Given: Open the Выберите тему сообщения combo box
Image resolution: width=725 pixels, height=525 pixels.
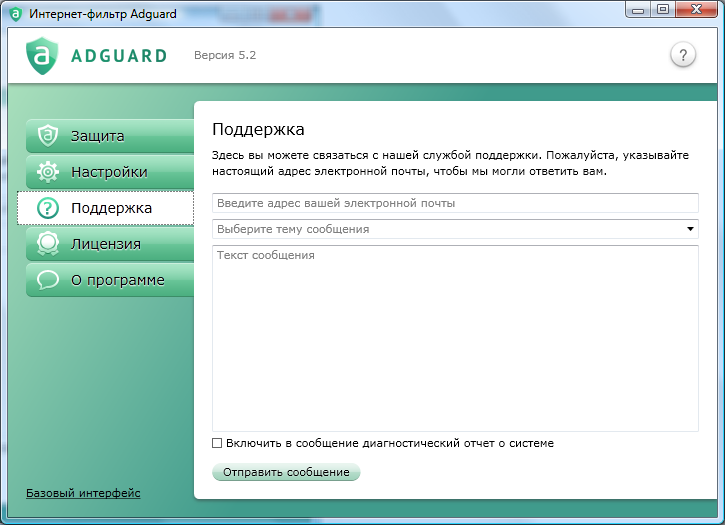Looking at the screenshot, I should [x=455, y=229].
